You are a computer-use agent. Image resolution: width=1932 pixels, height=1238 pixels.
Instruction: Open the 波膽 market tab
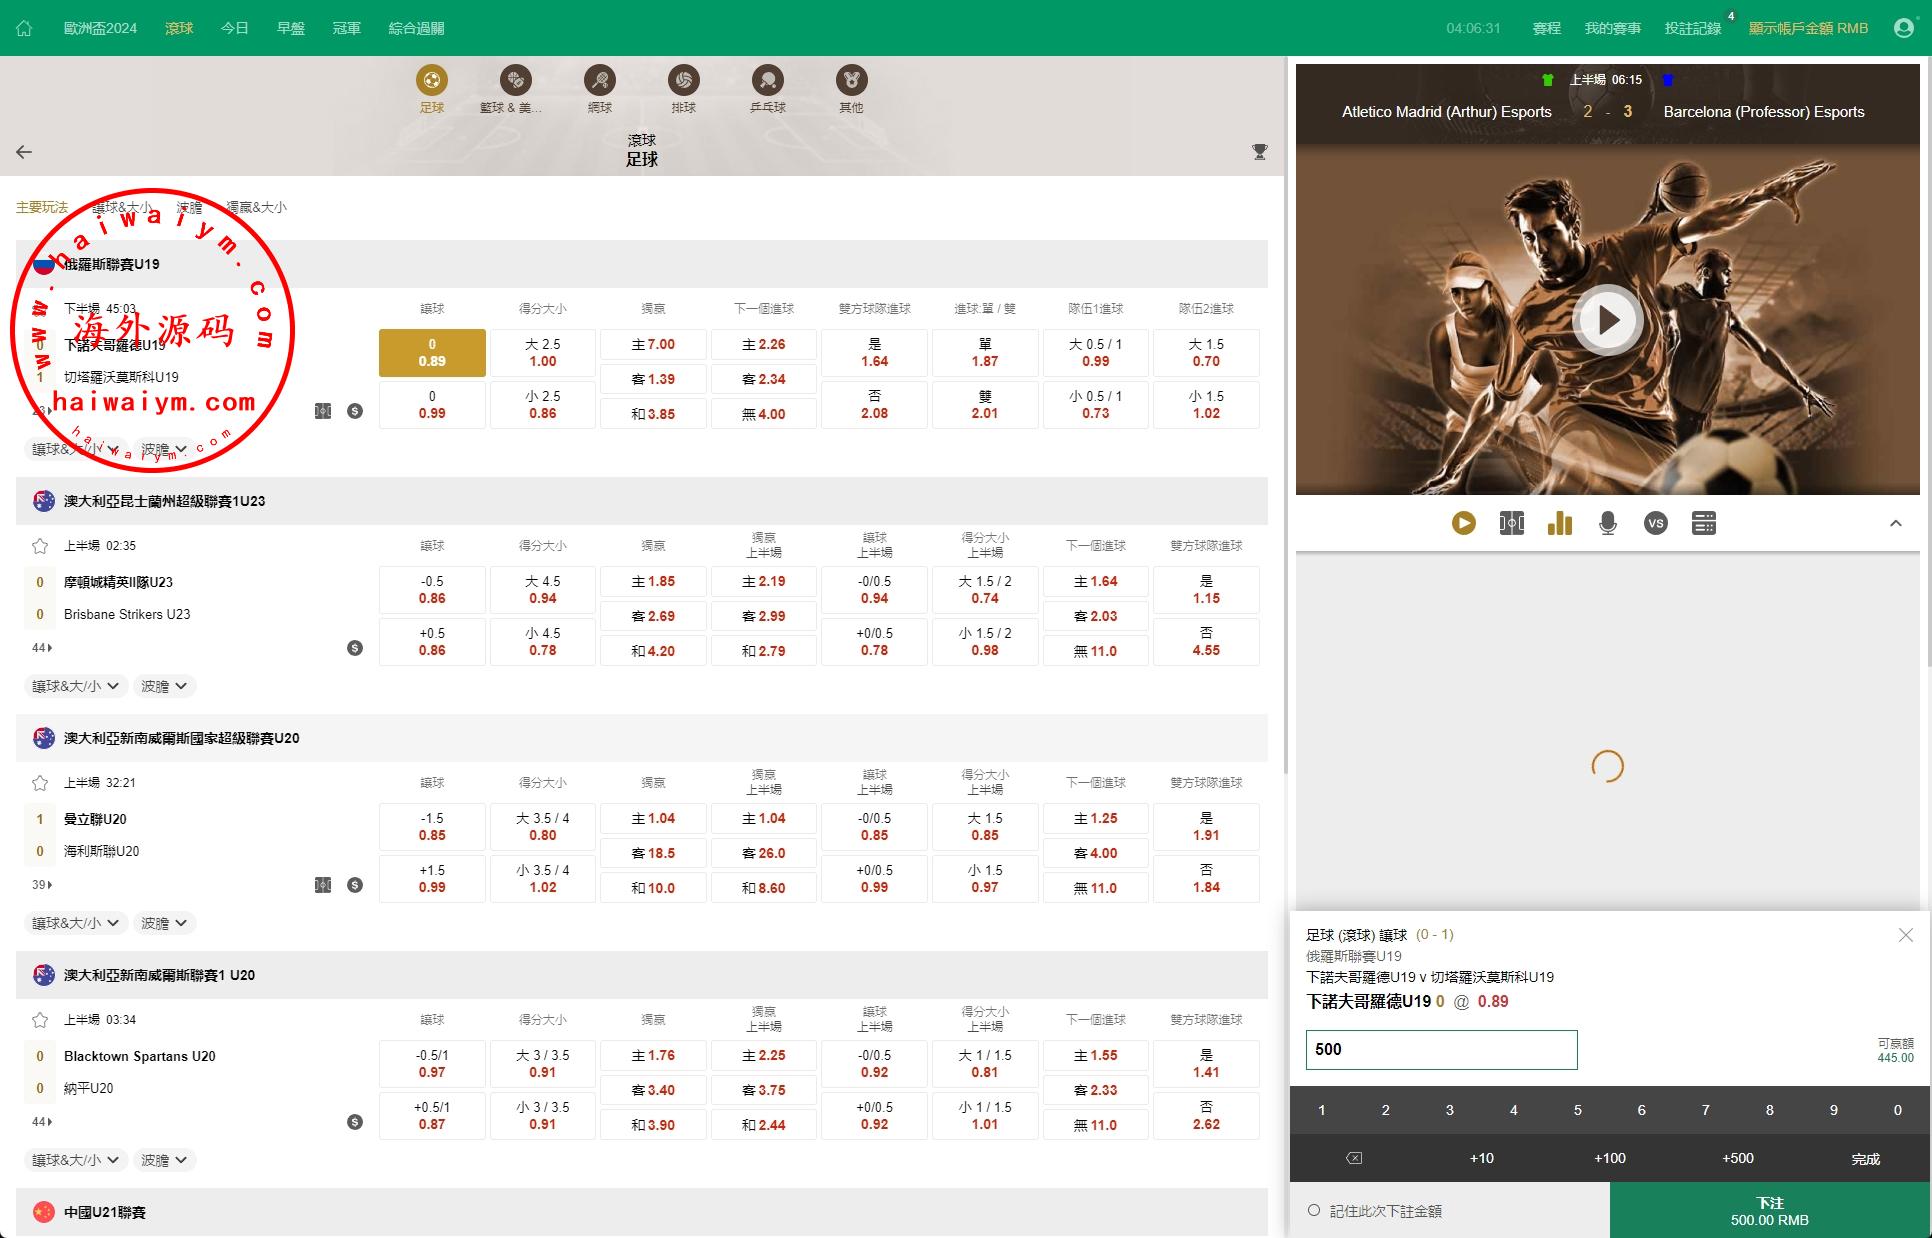(189, 208)
